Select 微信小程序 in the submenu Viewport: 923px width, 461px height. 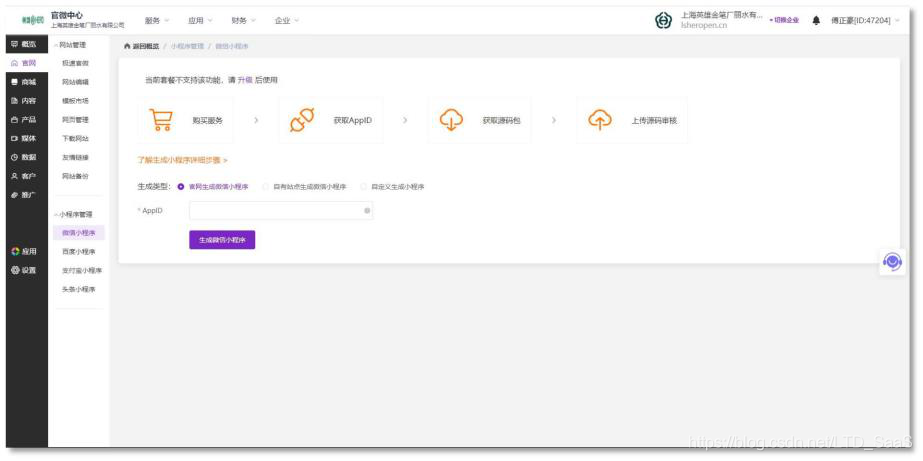click(x=79, y=233)
